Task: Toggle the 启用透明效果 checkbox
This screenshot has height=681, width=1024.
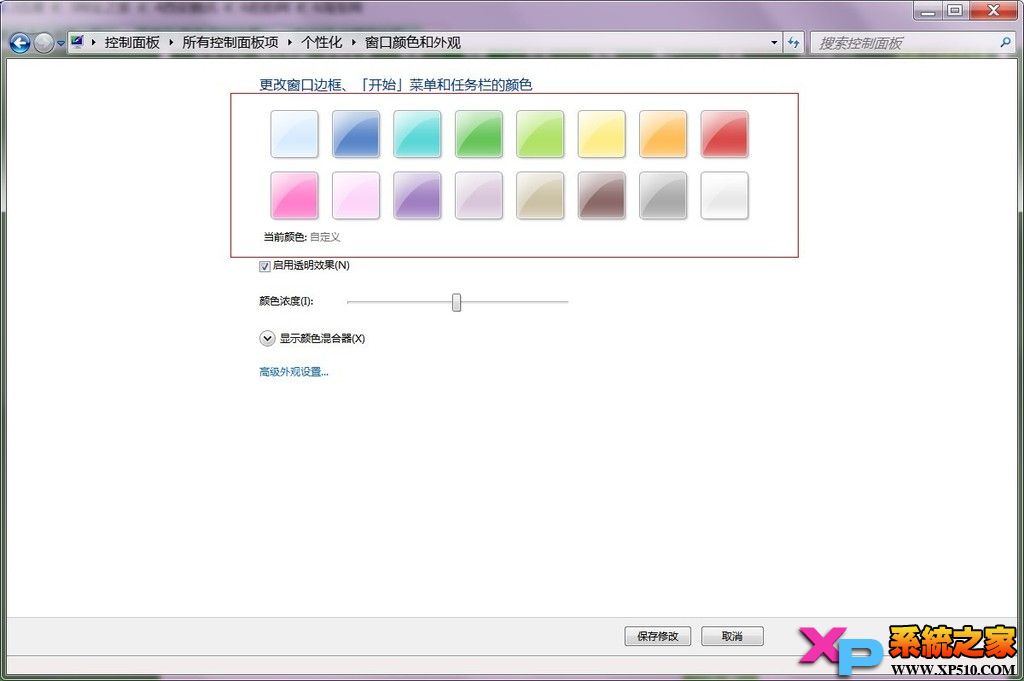Action: pyautogui.click(x=264, y=265)
